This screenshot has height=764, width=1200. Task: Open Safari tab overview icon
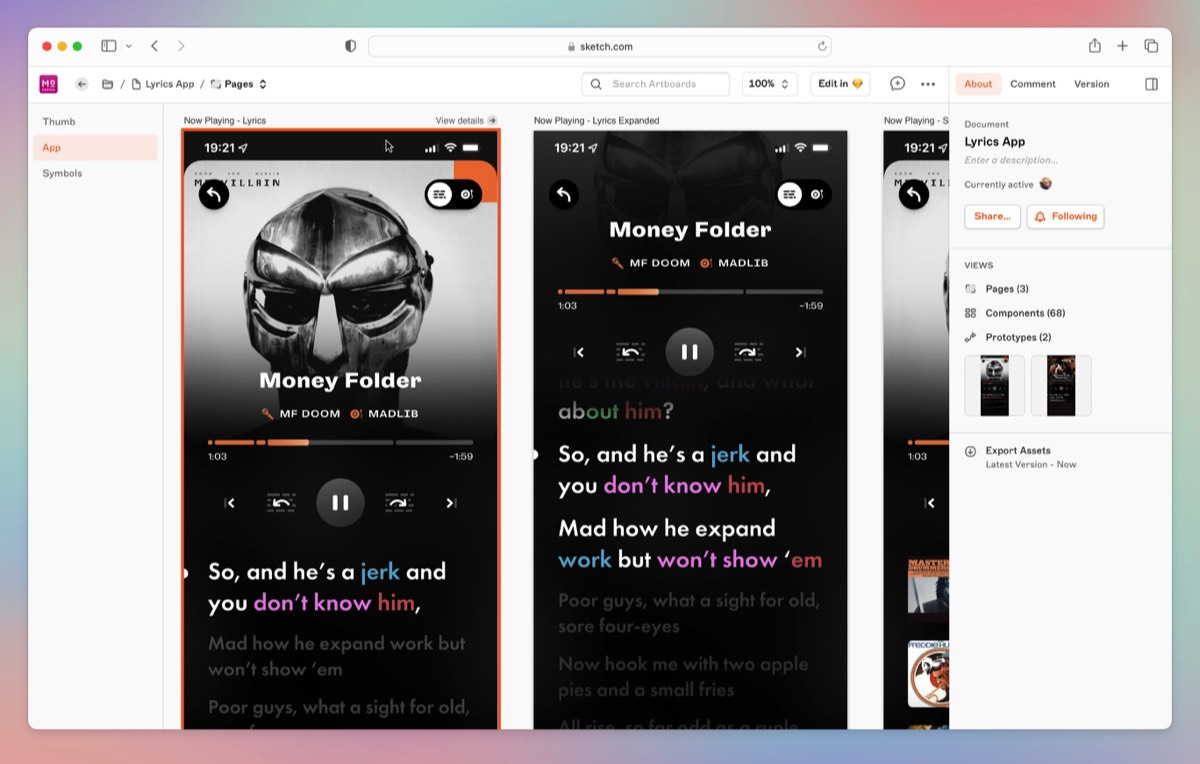click(x=1151, y=46)
